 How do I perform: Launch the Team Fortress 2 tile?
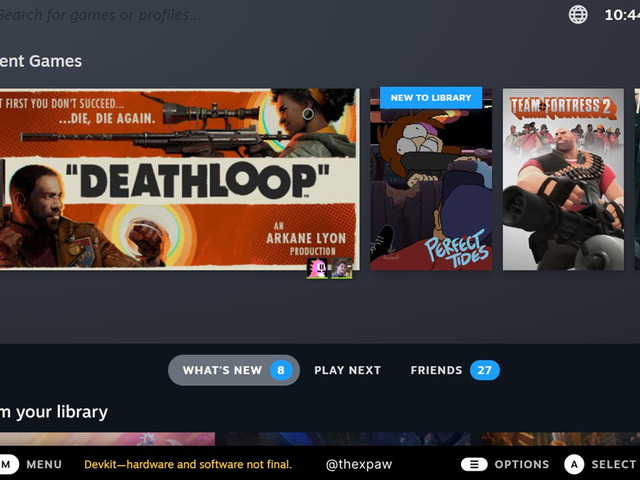pos(562,180)
